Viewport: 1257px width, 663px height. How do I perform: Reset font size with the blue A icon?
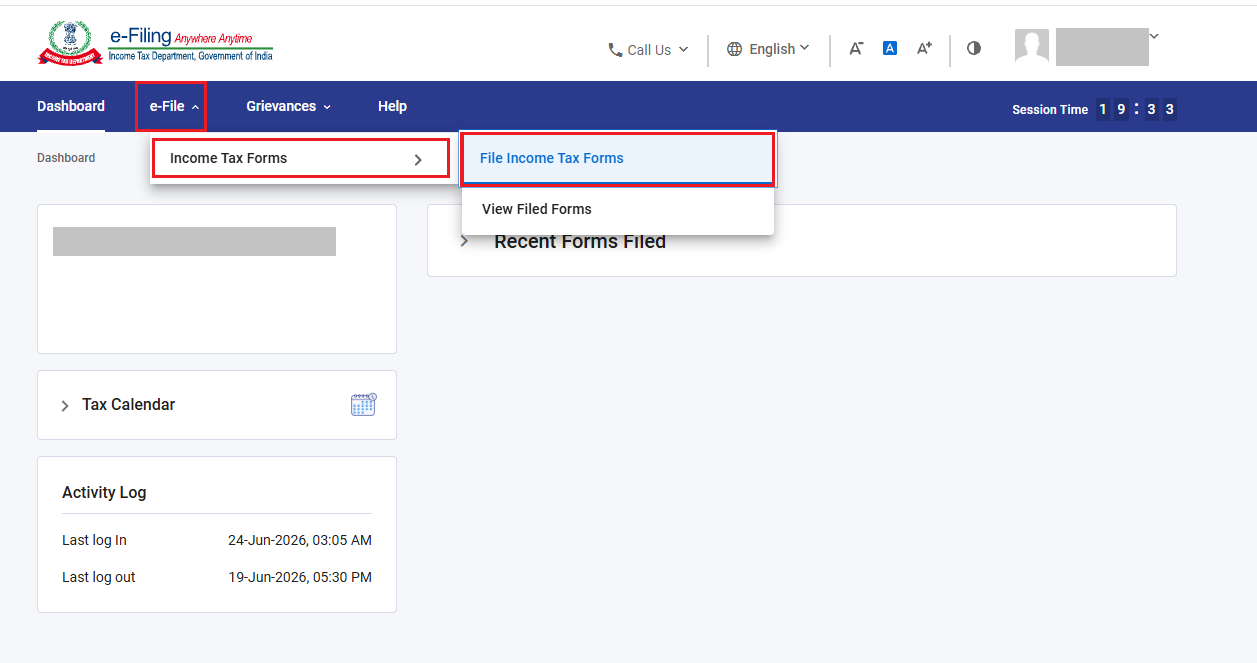point(890,48)
